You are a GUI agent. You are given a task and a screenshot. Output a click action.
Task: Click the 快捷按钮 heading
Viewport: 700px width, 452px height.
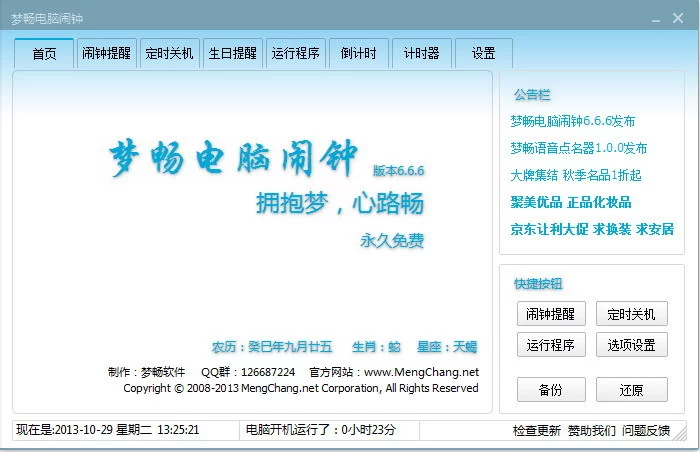[x=538, y=284]
